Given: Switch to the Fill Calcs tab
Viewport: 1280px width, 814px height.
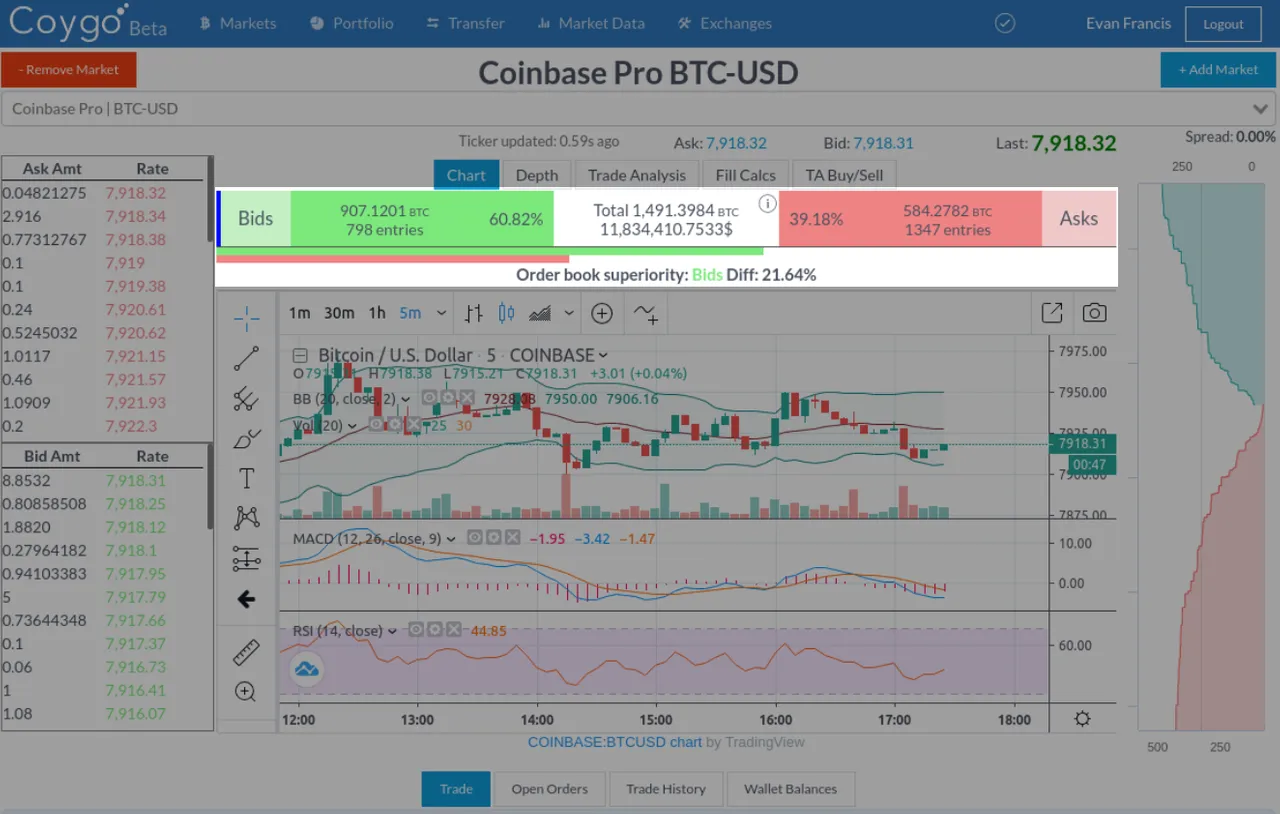Looking at the screenshot, I should pos(746,175).
